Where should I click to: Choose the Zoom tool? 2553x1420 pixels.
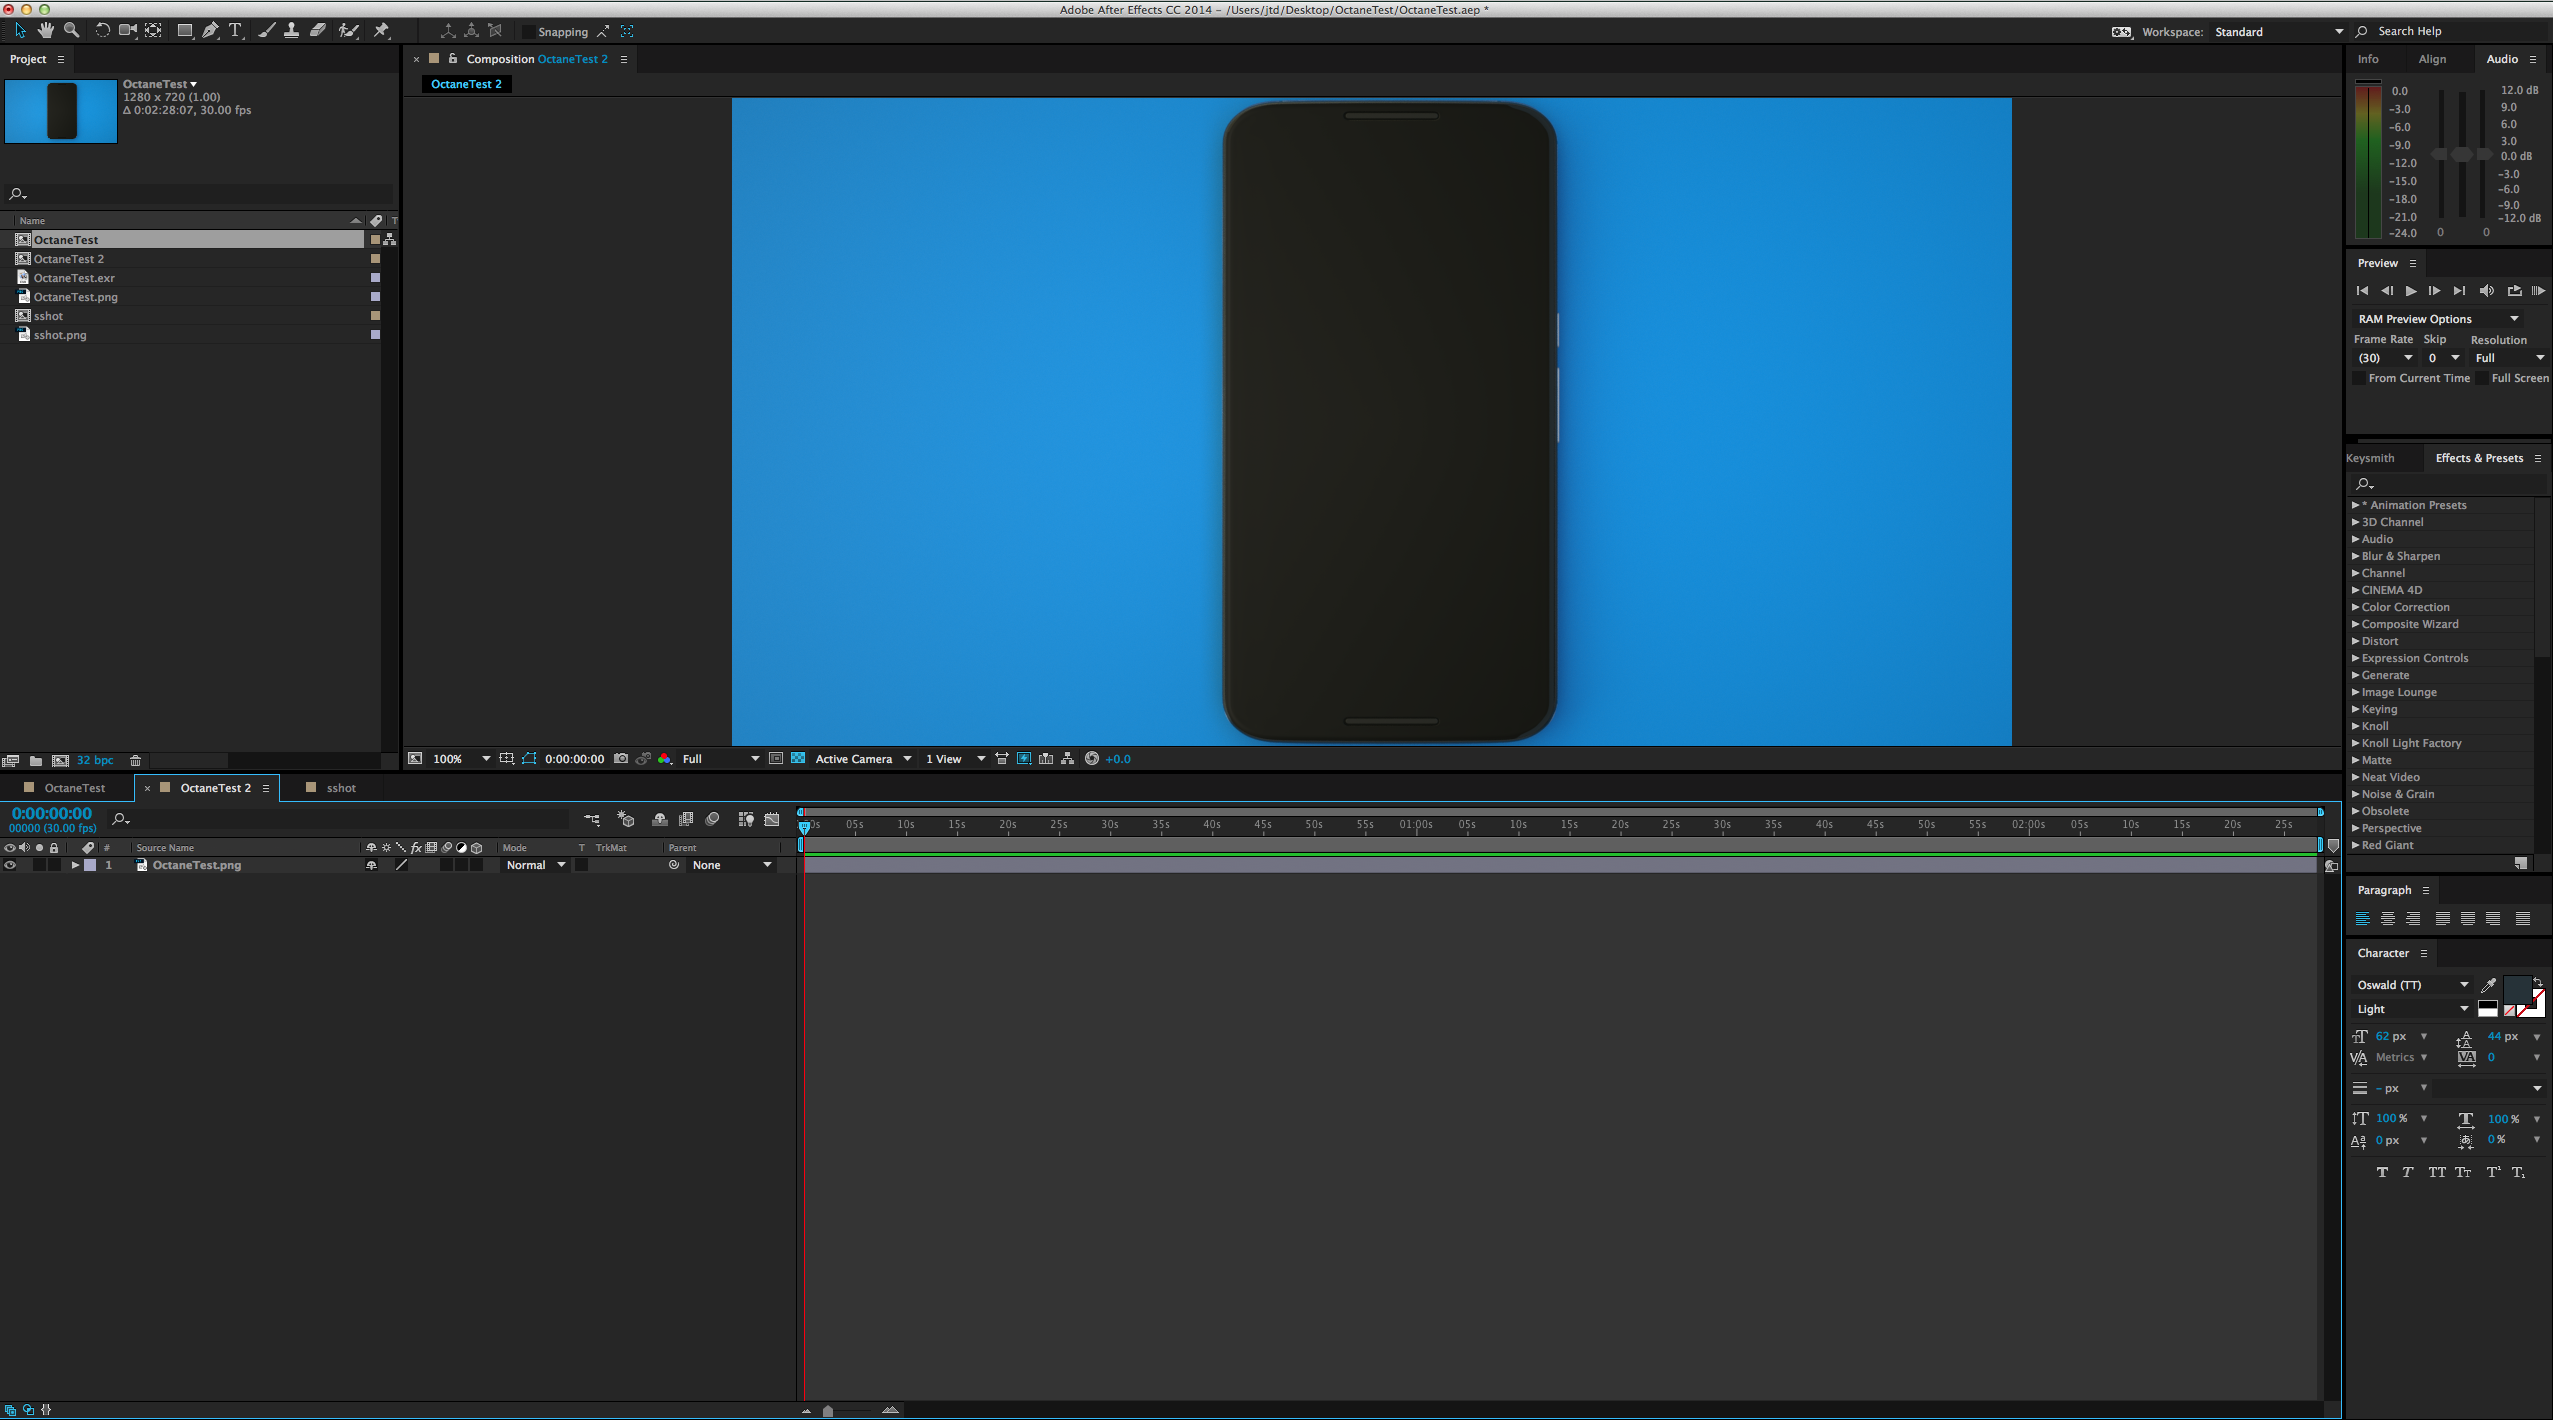click(72, 31)
